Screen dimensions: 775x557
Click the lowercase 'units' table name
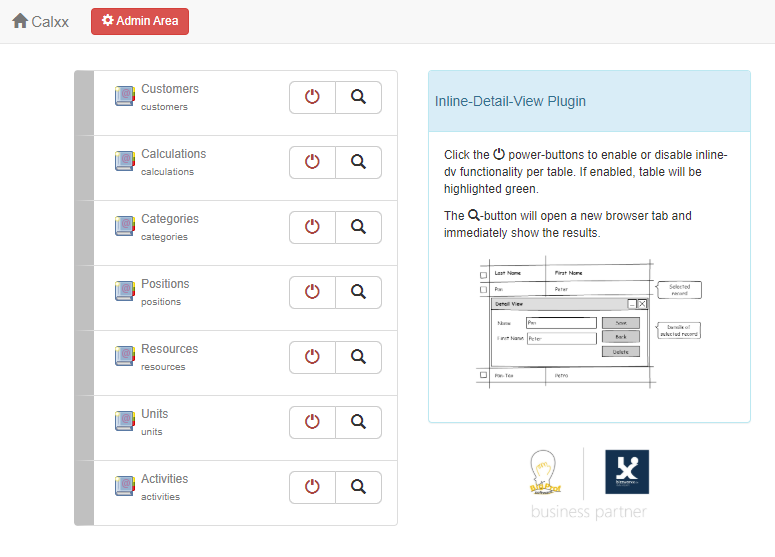pyautogui.click(x=151, y=432)
